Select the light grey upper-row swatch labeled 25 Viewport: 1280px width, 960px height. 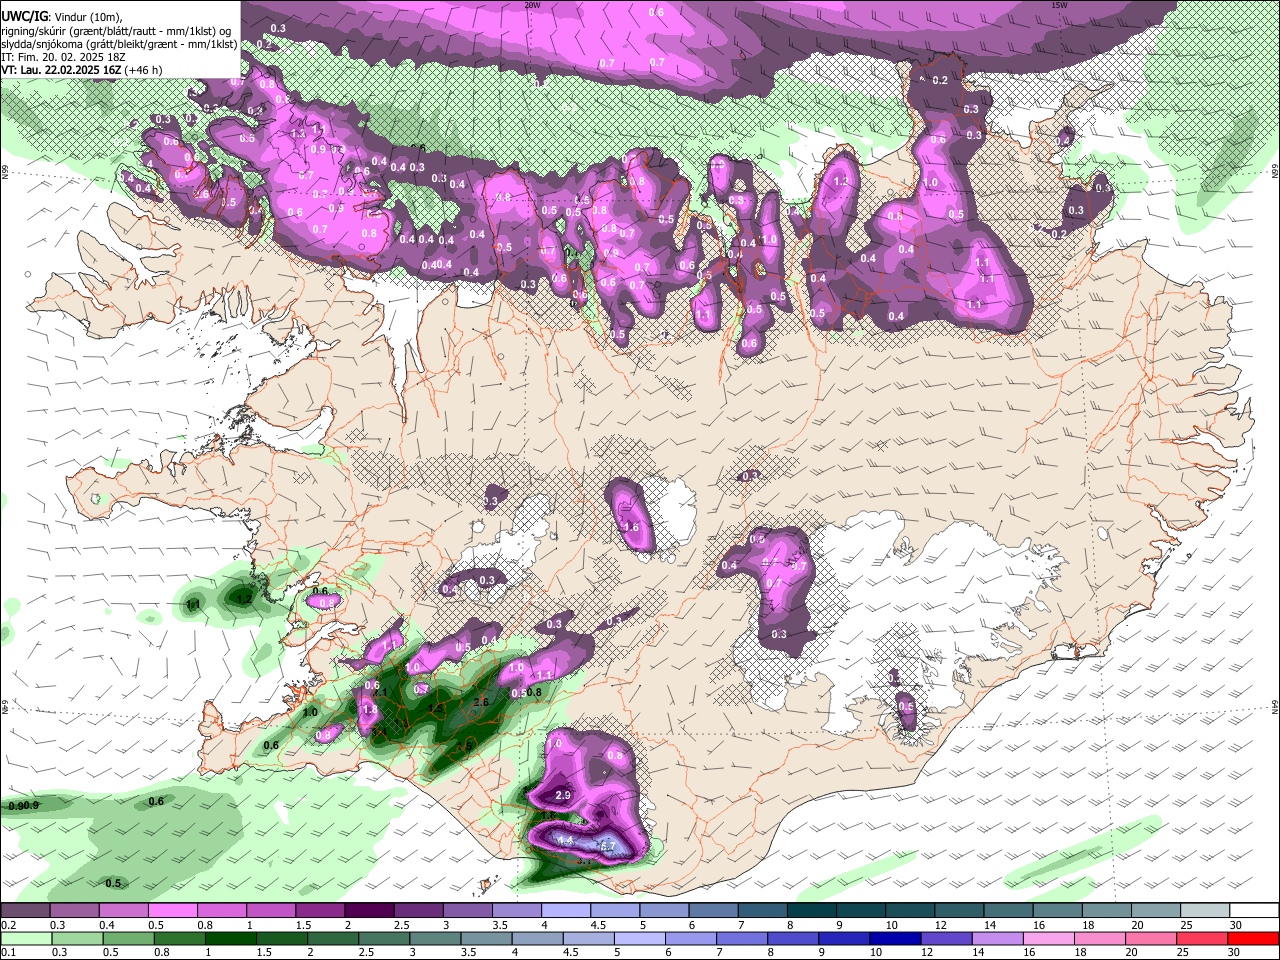[x=1205, y=910]
